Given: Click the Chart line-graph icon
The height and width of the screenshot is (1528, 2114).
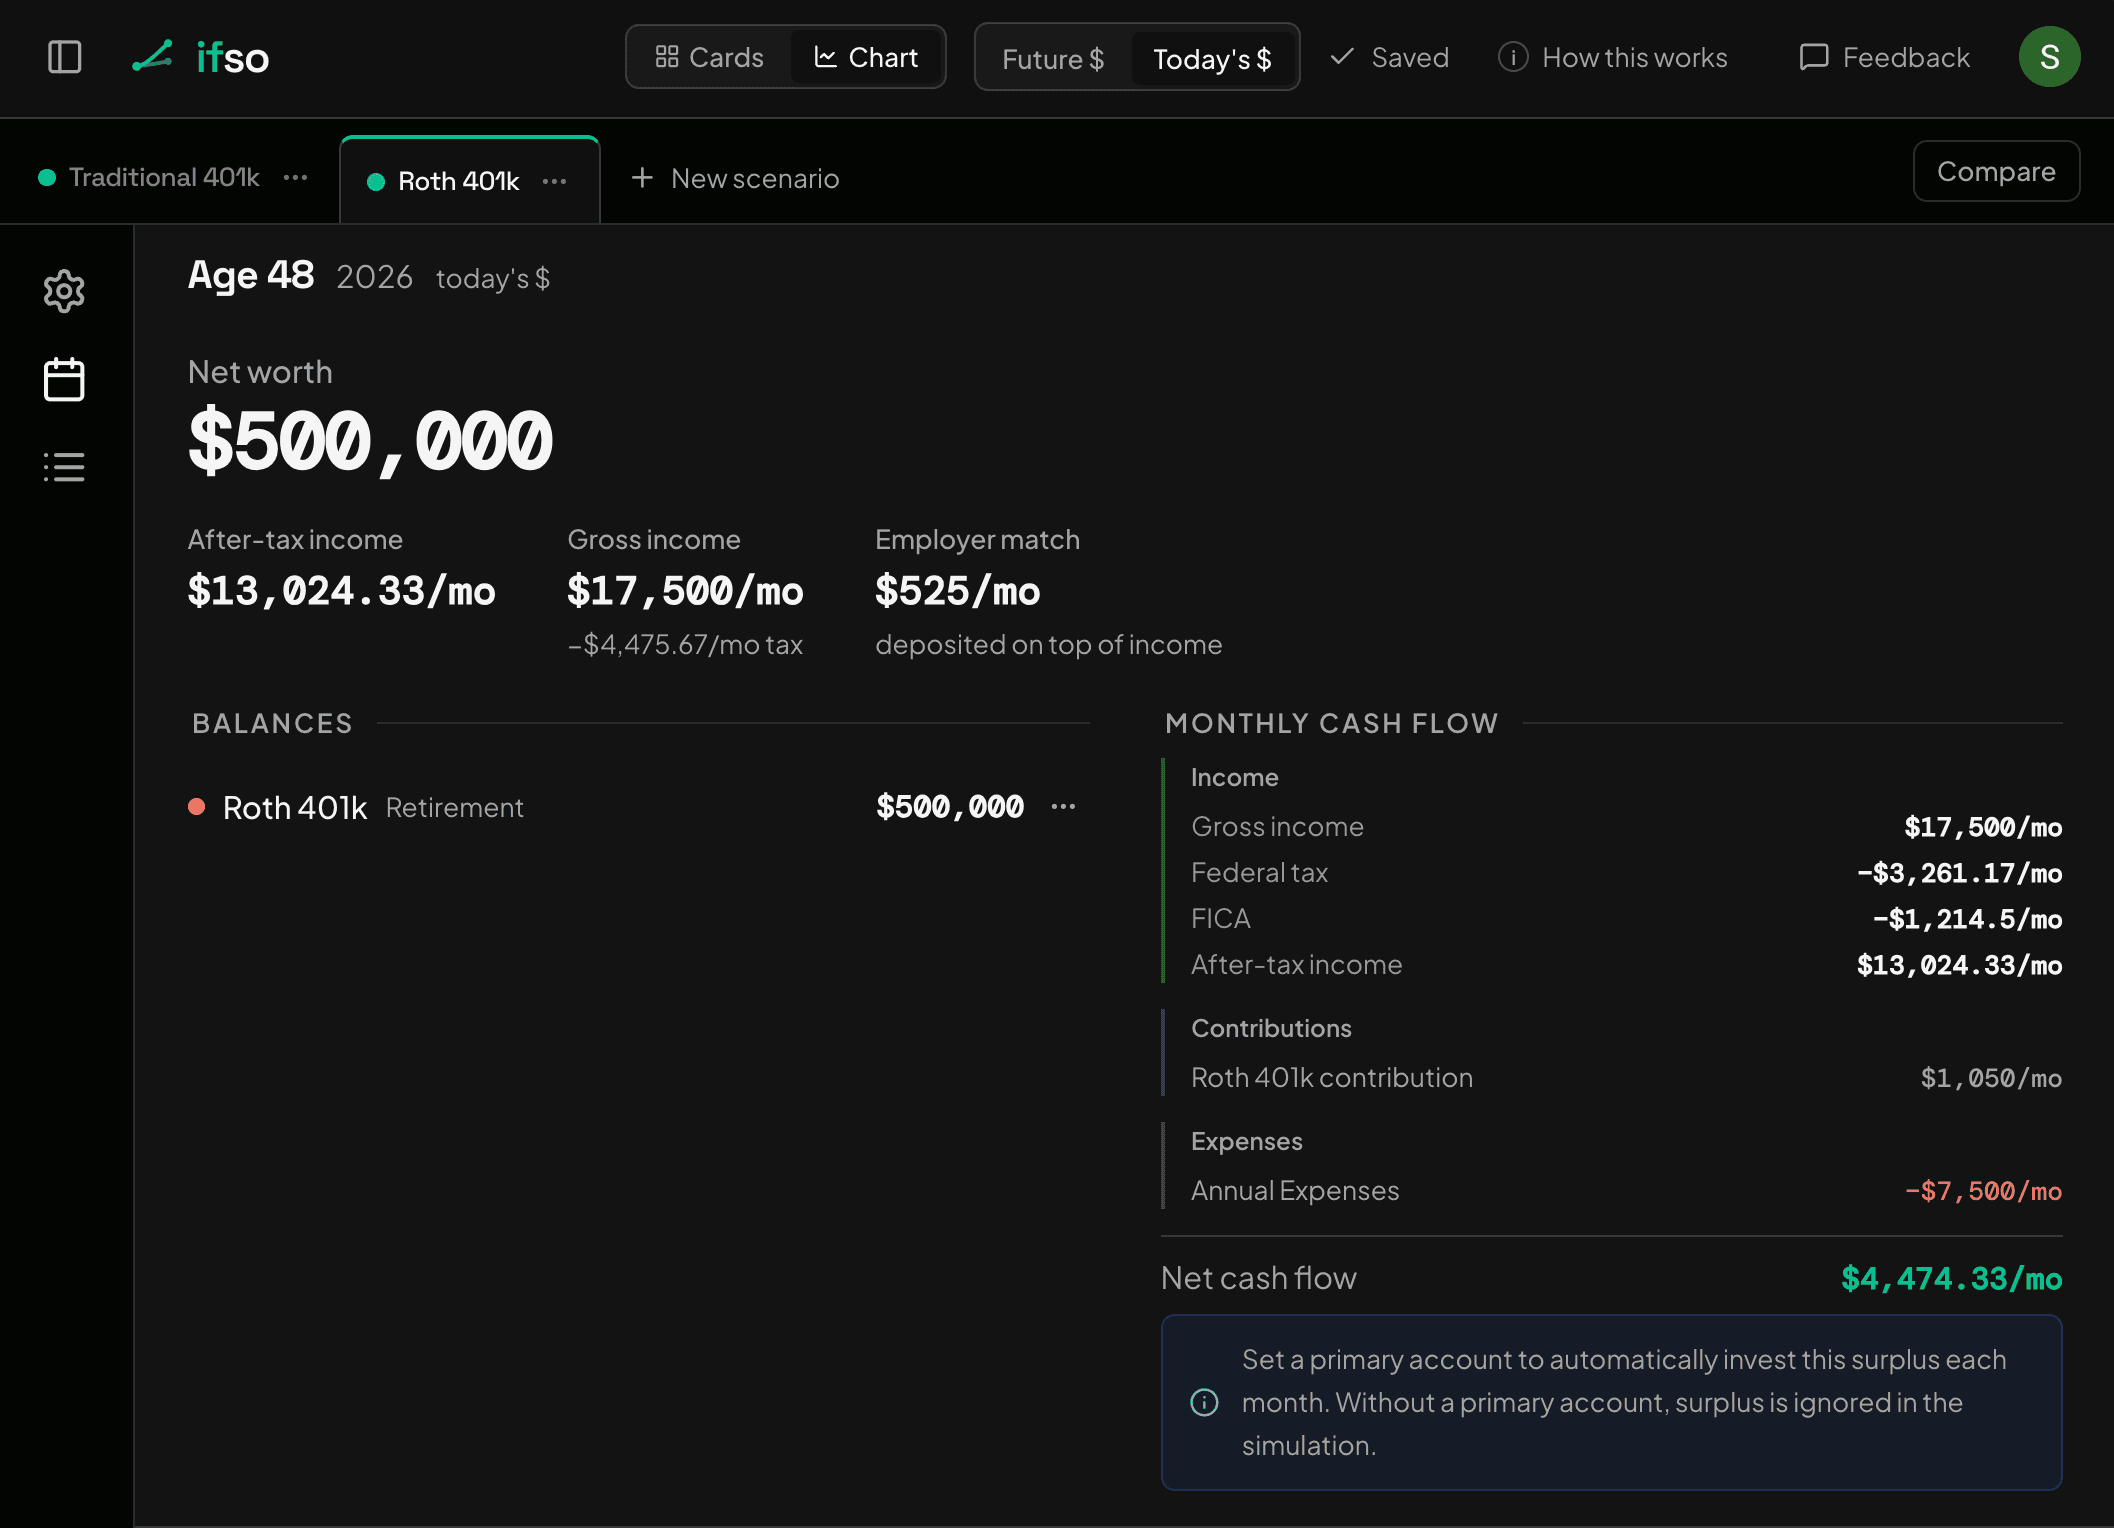Looking at the screenshot, I should (825, 57).
